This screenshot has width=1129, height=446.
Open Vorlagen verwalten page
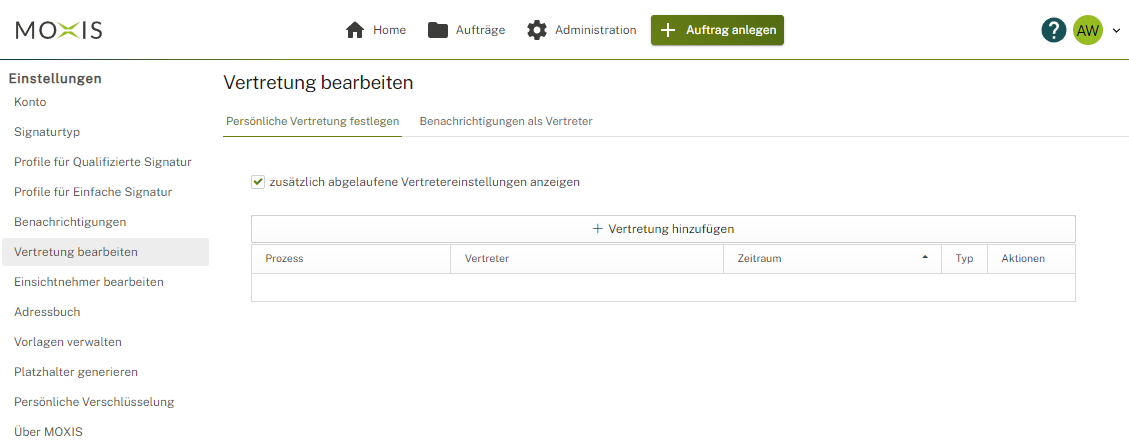68,342
